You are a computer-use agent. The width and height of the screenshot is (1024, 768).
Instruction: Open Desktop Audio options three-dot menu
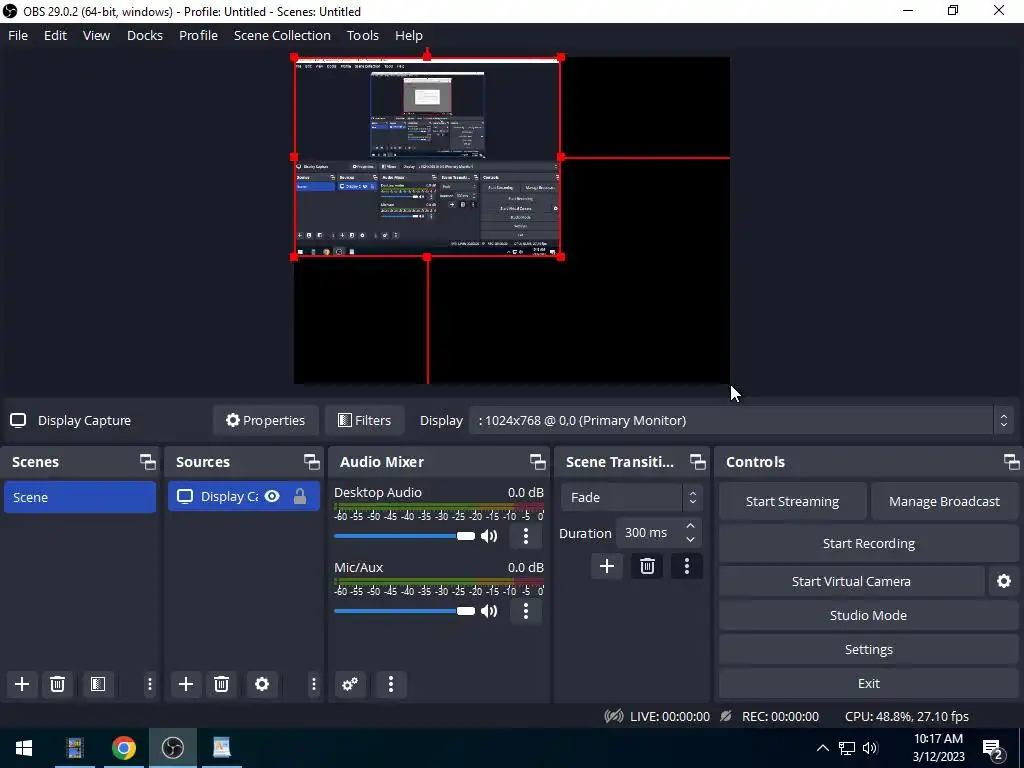coord(526,536)
